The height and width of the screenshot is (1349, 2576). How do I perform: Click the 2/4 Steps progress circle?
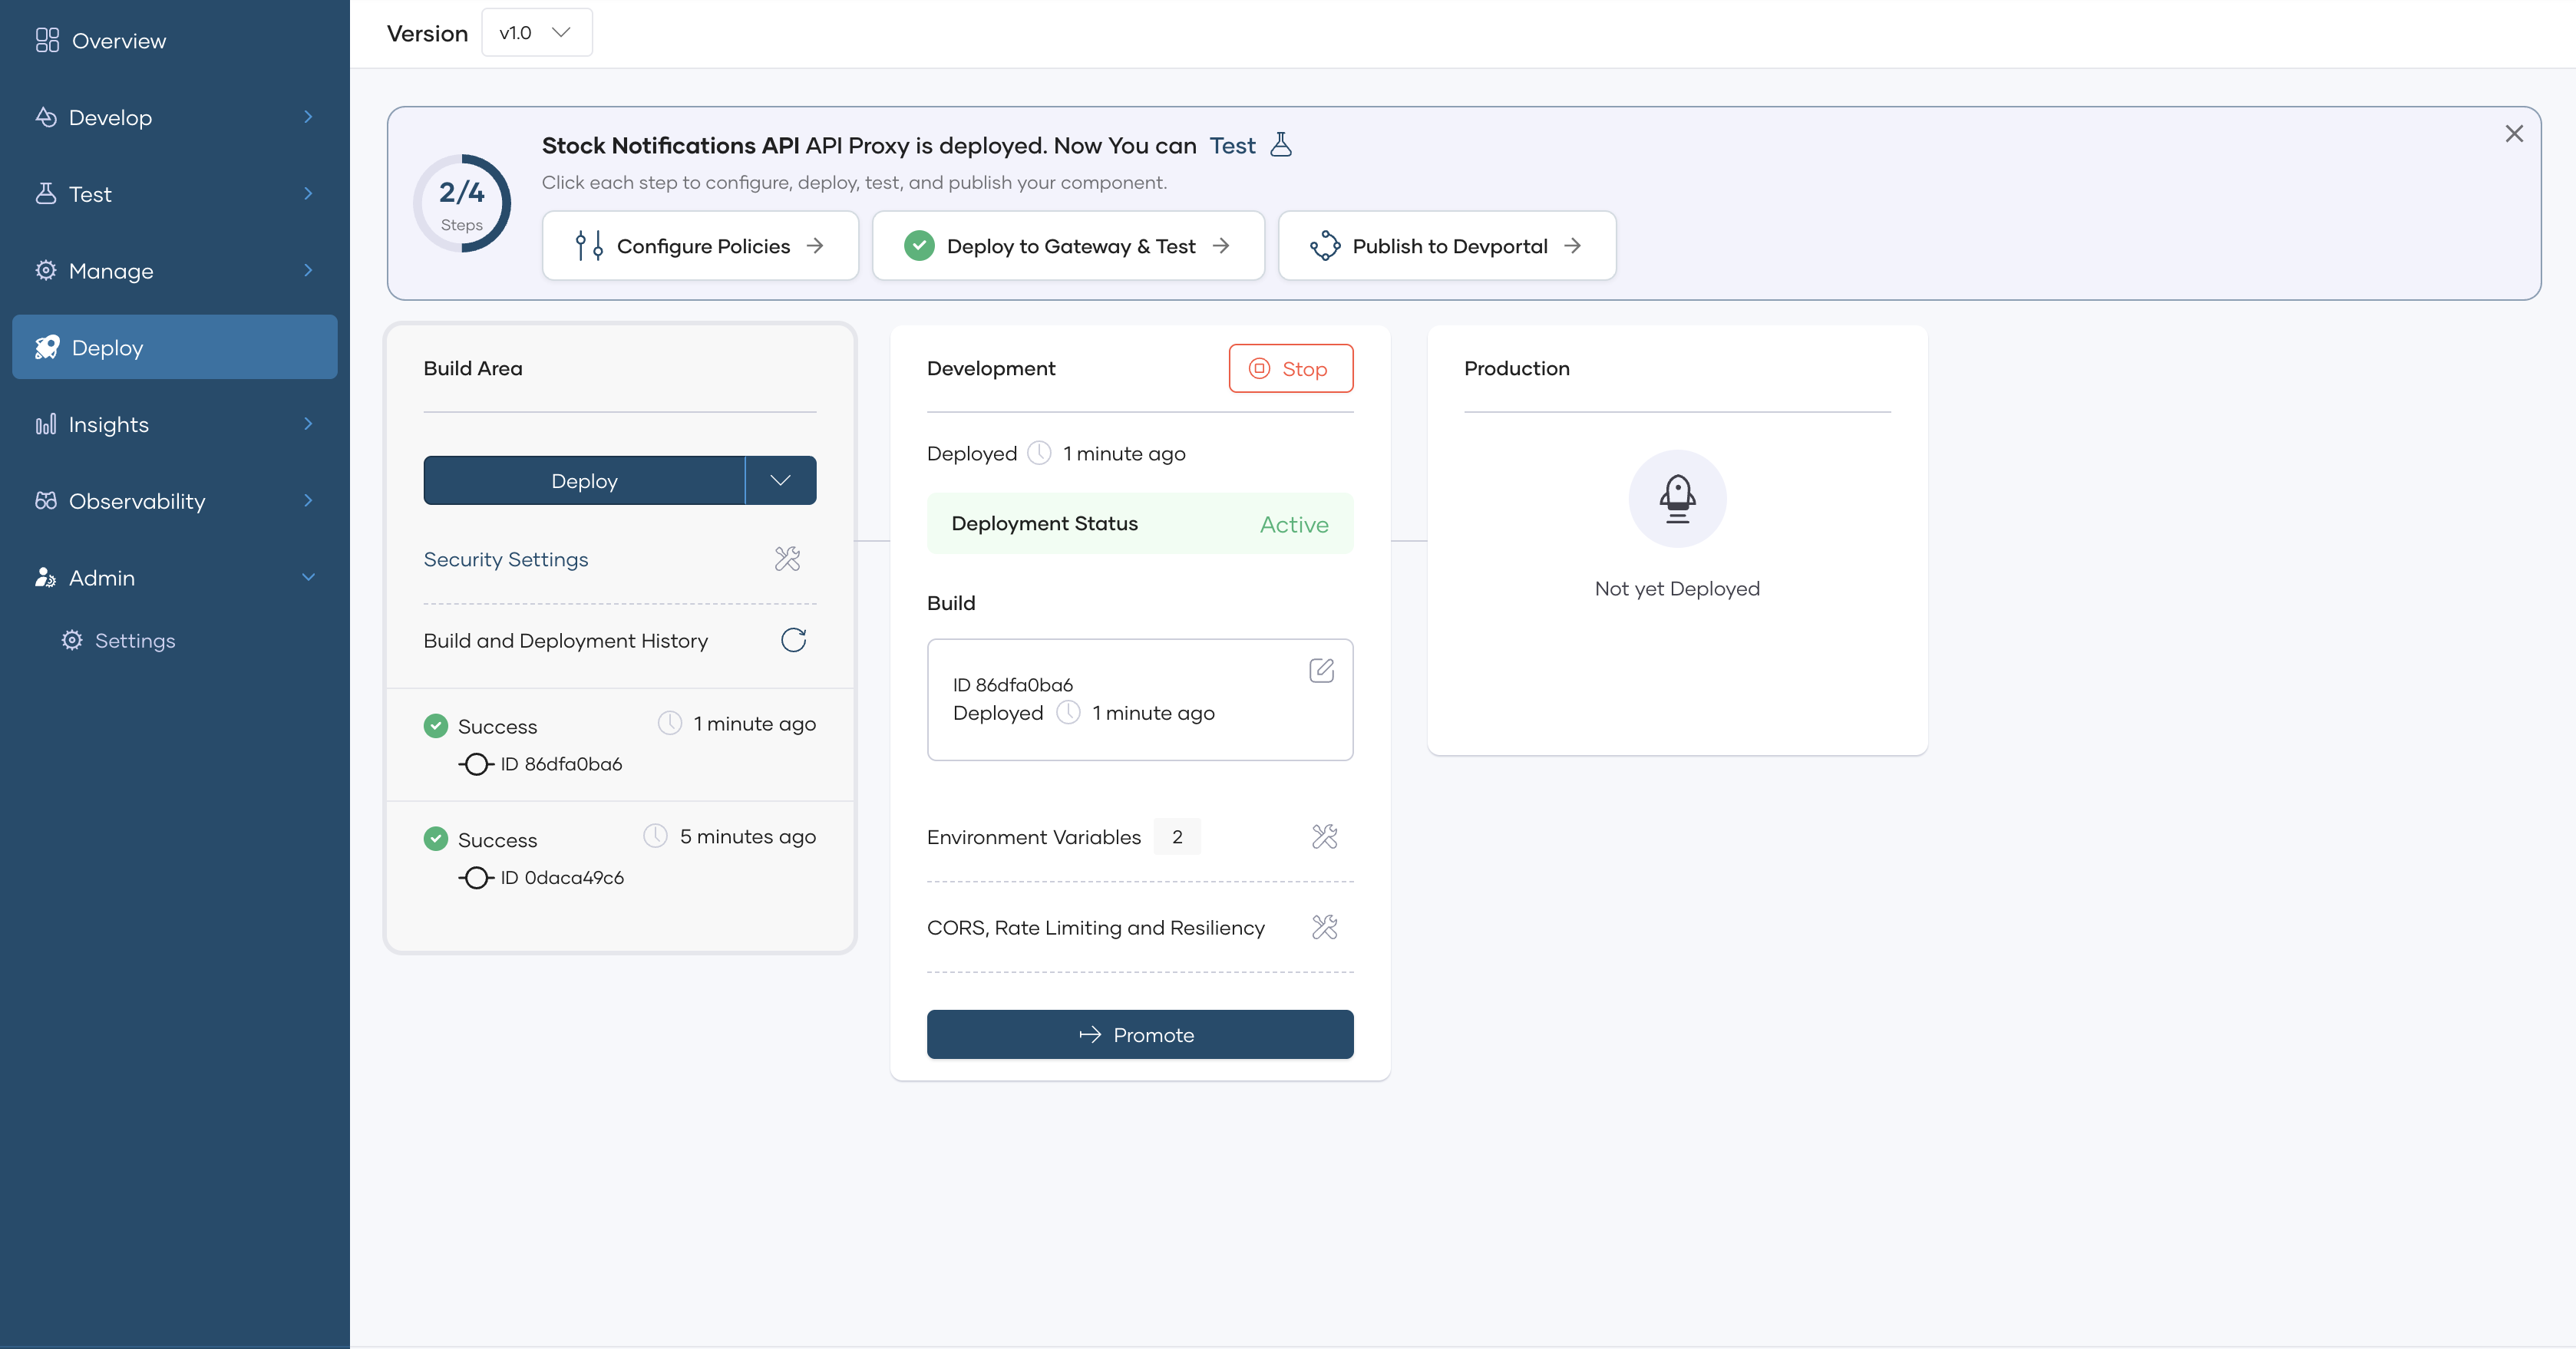(x=462, y=204)
